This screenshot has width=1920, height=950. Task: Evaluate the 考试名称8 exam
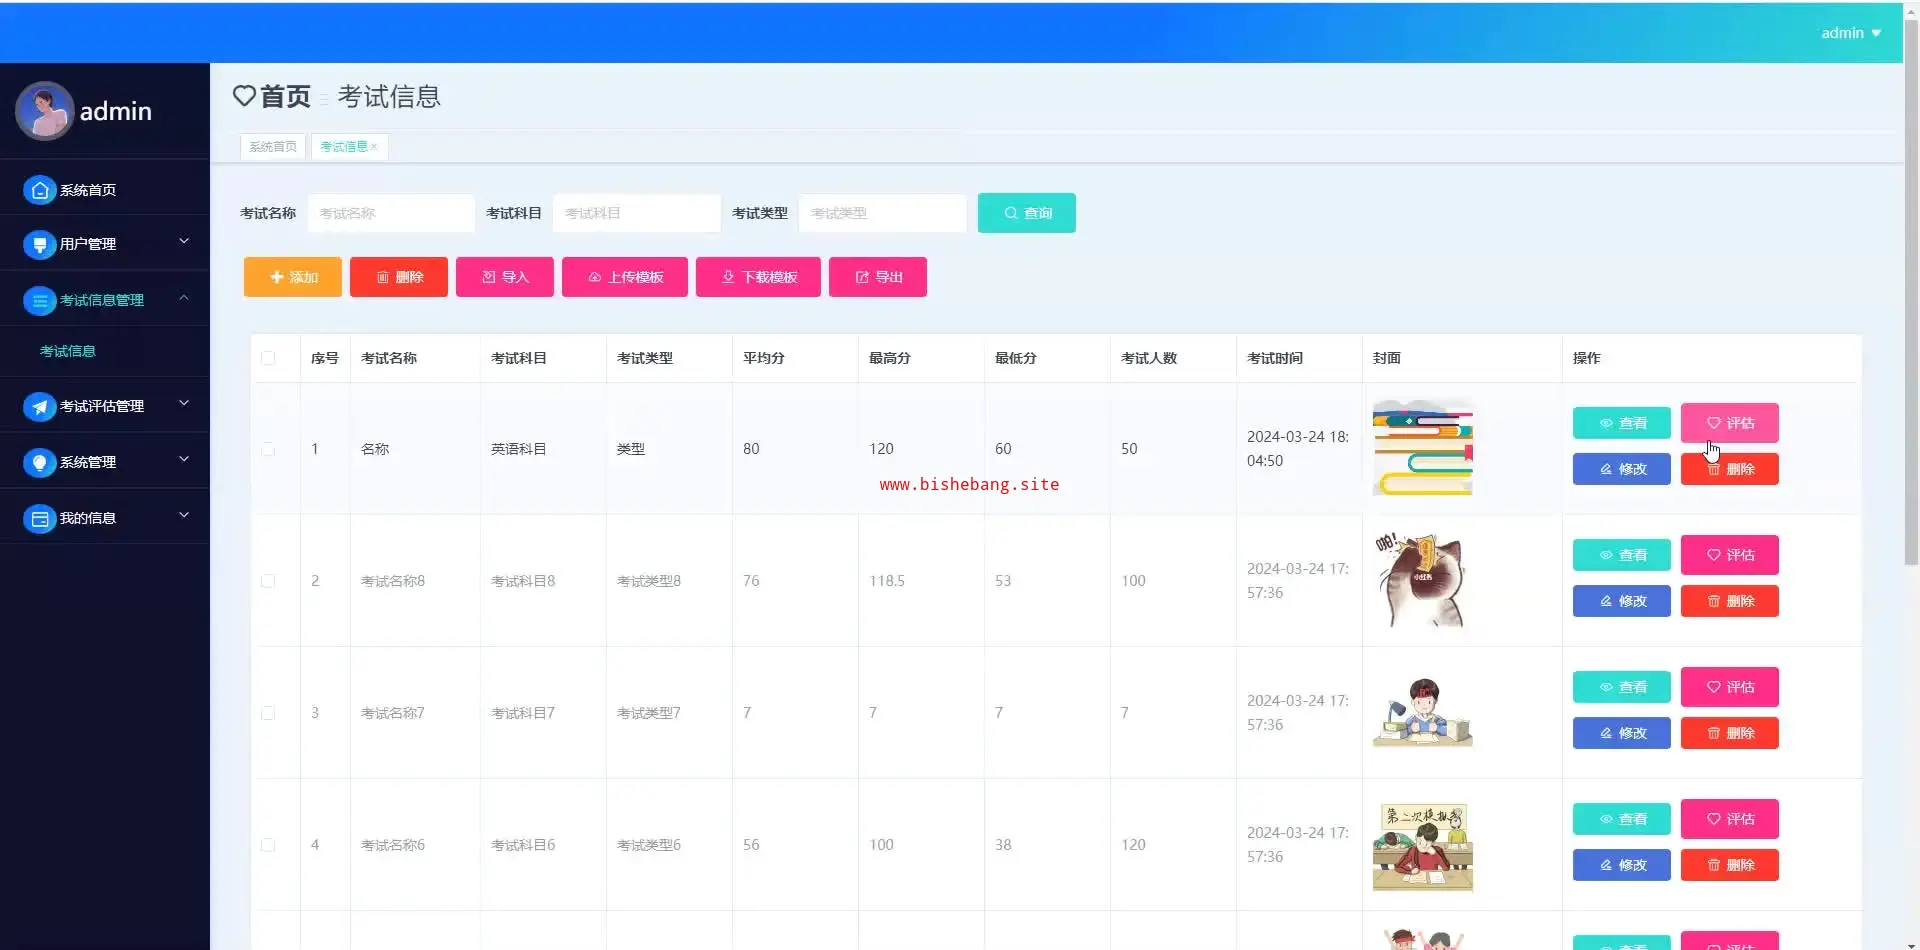1730,555
